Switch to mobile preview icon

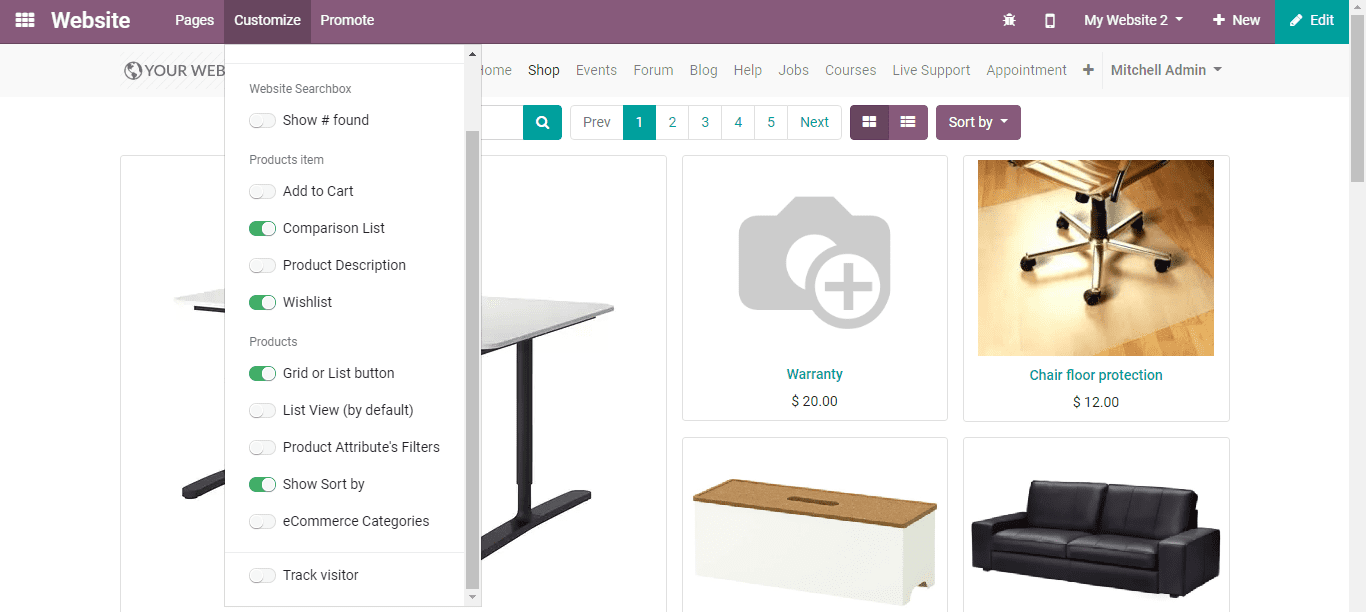1049,20
